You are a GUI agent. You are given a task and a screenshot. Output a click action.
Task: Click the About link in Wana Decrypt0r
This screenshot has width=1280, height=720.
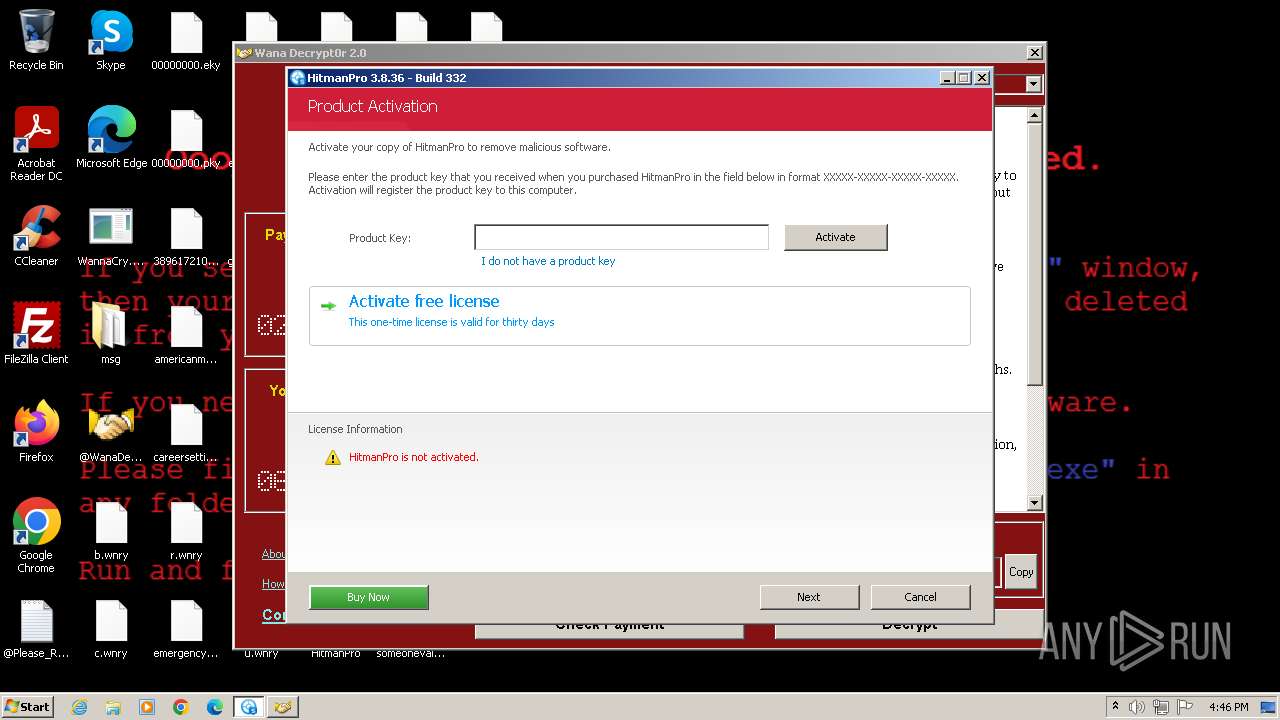point(274,554)
